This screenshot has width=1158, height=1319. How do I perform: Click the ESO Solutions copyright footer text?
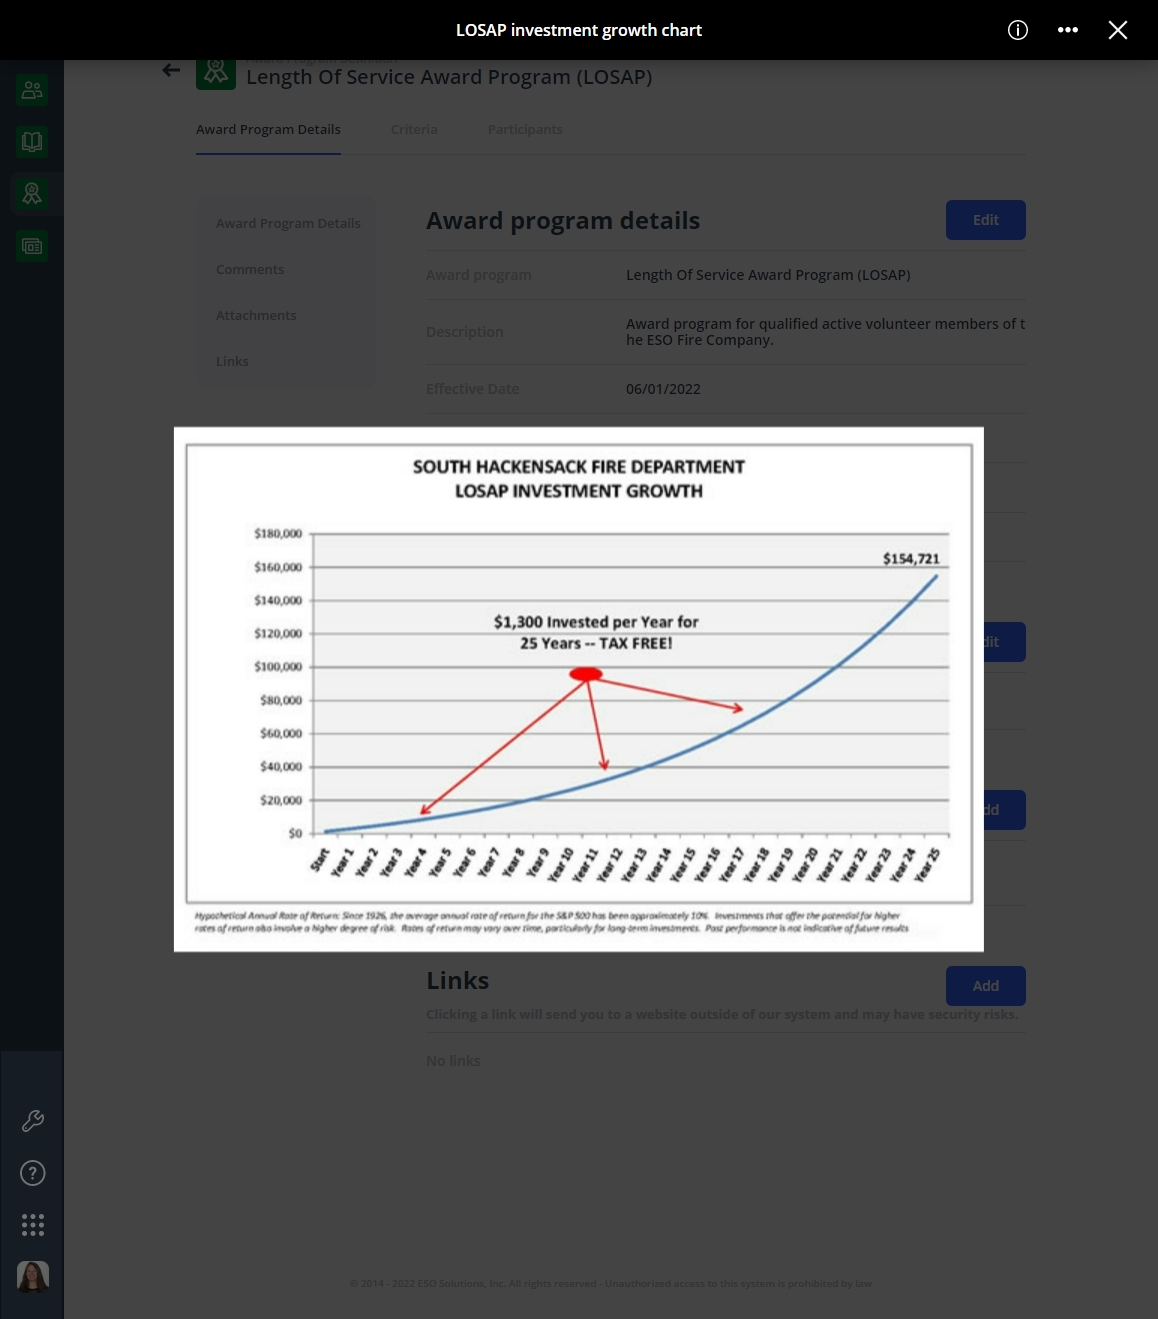point(611,1284)
